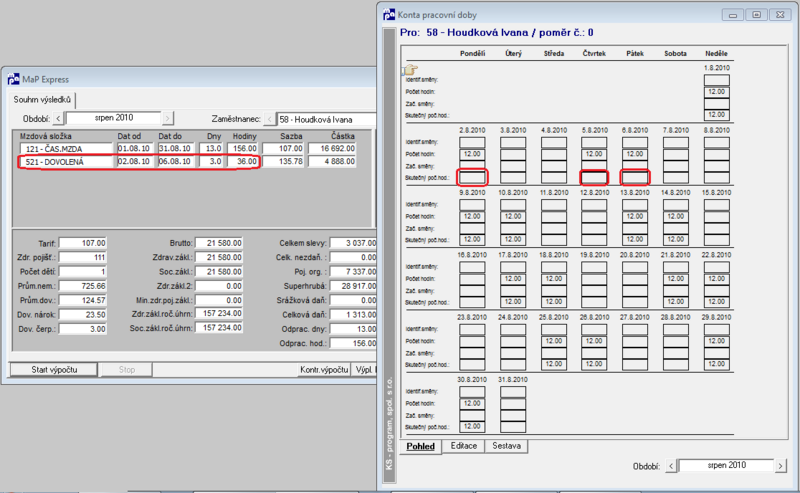Image resolution: width=800 pixels, height=493 pixels.
Task: Click Počet hodin cell for 2.8.2010
Action: [472, 154]
